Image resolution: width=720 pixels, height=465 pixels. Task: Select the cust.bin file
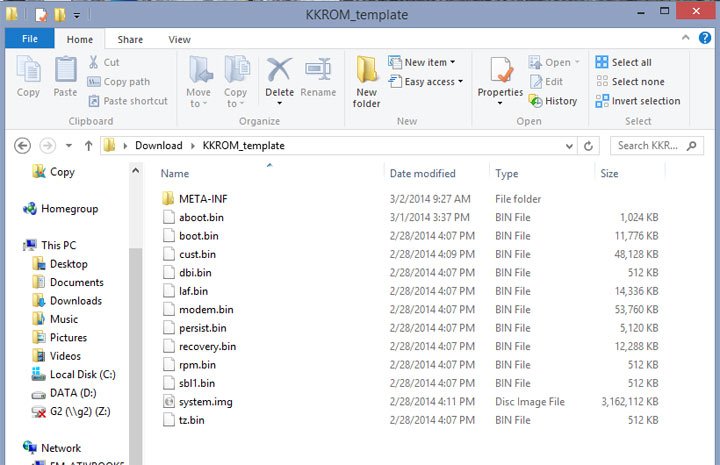pos(197,254)
